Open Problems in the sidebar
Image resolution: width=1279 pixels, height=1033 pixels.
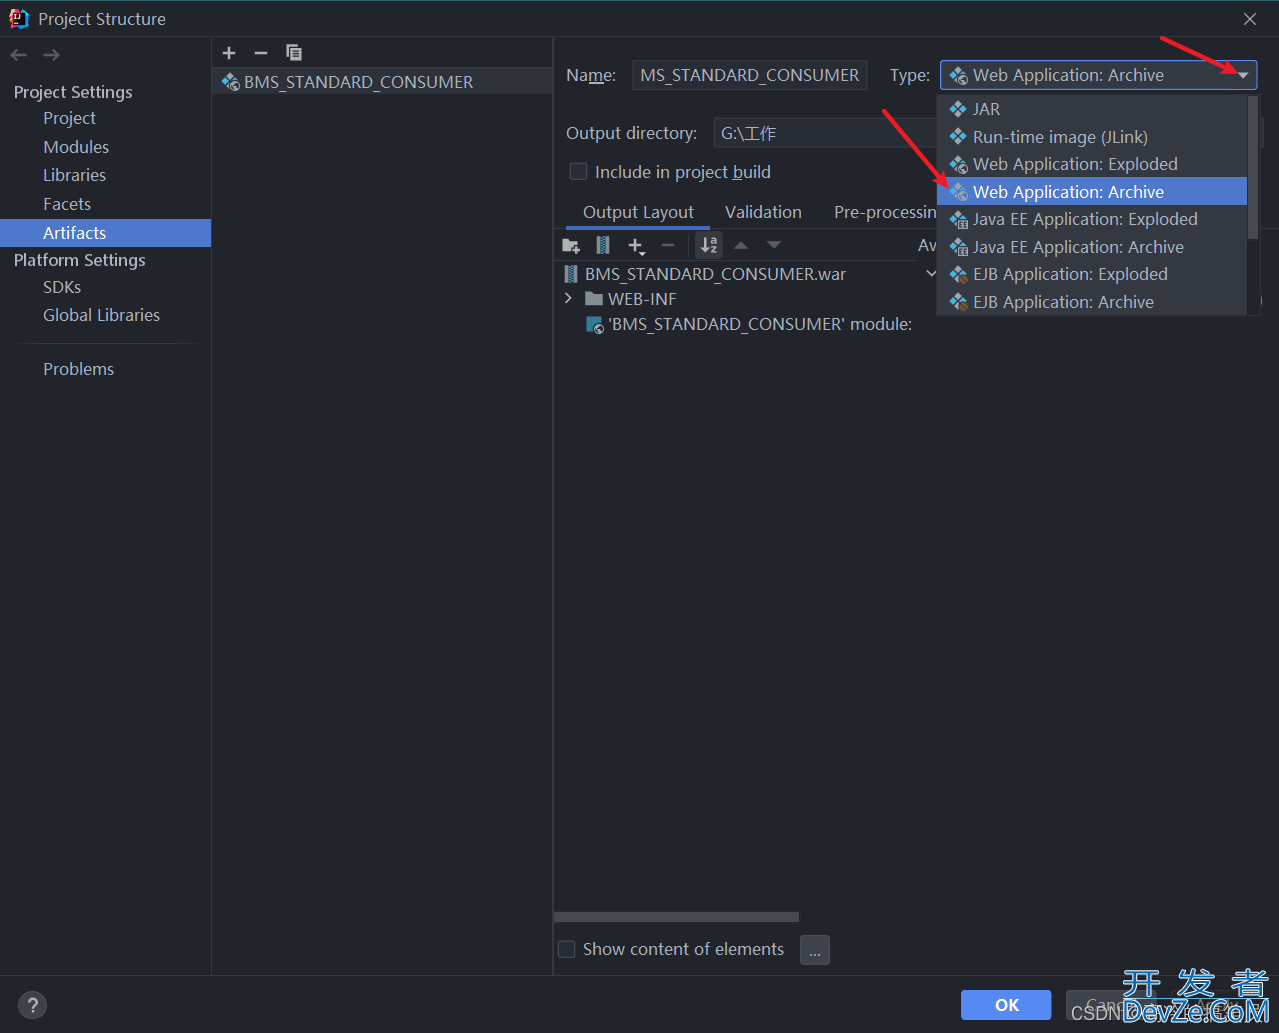pos(78,369)
